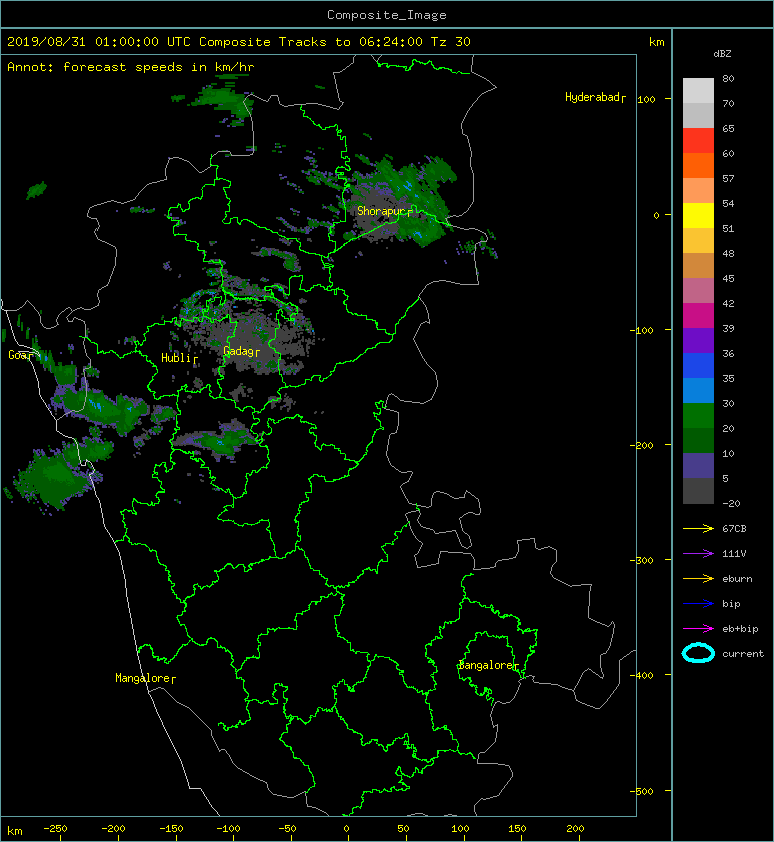Click the eburn arrow legend icon
This screenshot has height=842, width=774.
click(x=698, y=578)
